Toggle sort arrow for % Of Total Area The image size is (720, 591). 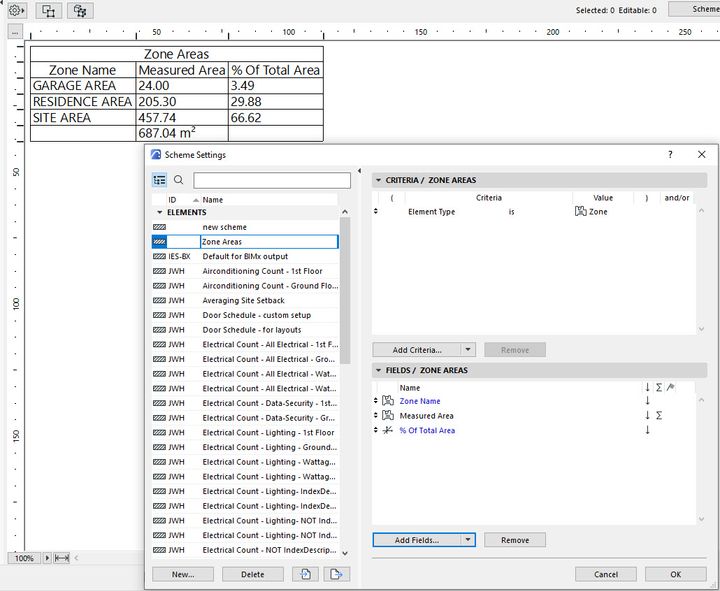[647, 430]
